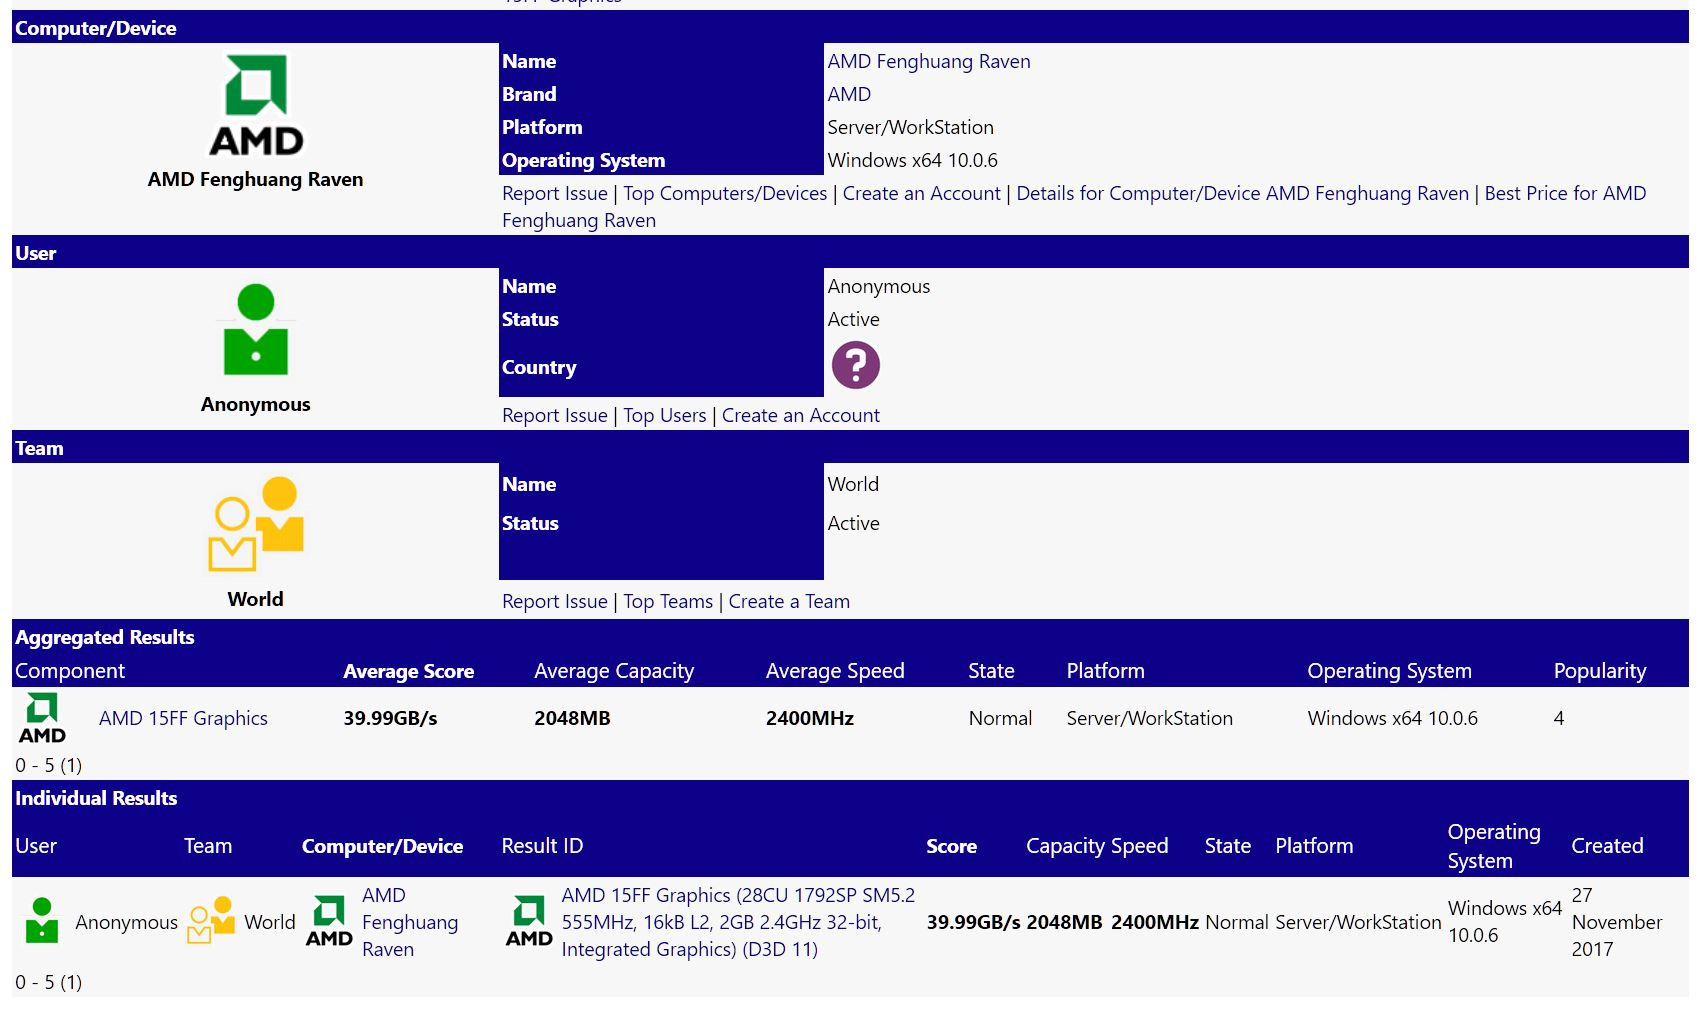This screenshot has width=1697, height=1018.
Task: Click the Create a Team link
Action: (x=788, y=601)
